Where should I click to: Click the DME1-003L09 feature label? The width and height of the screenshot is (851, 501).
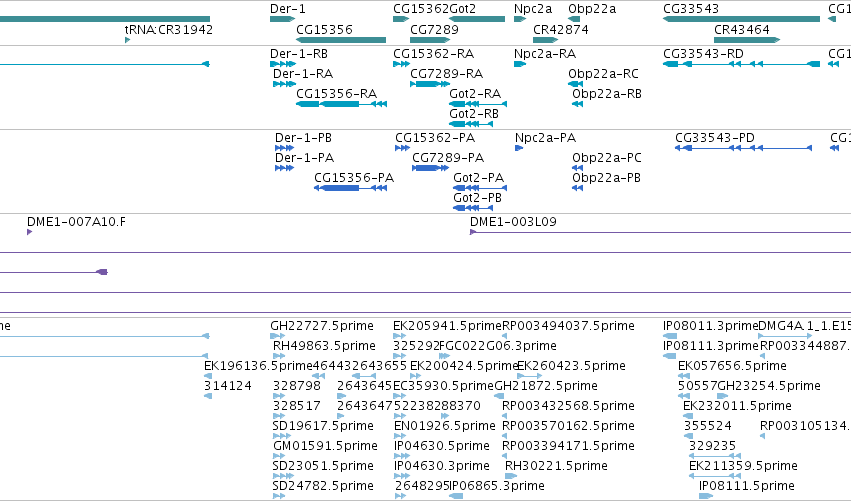point(513,222)
